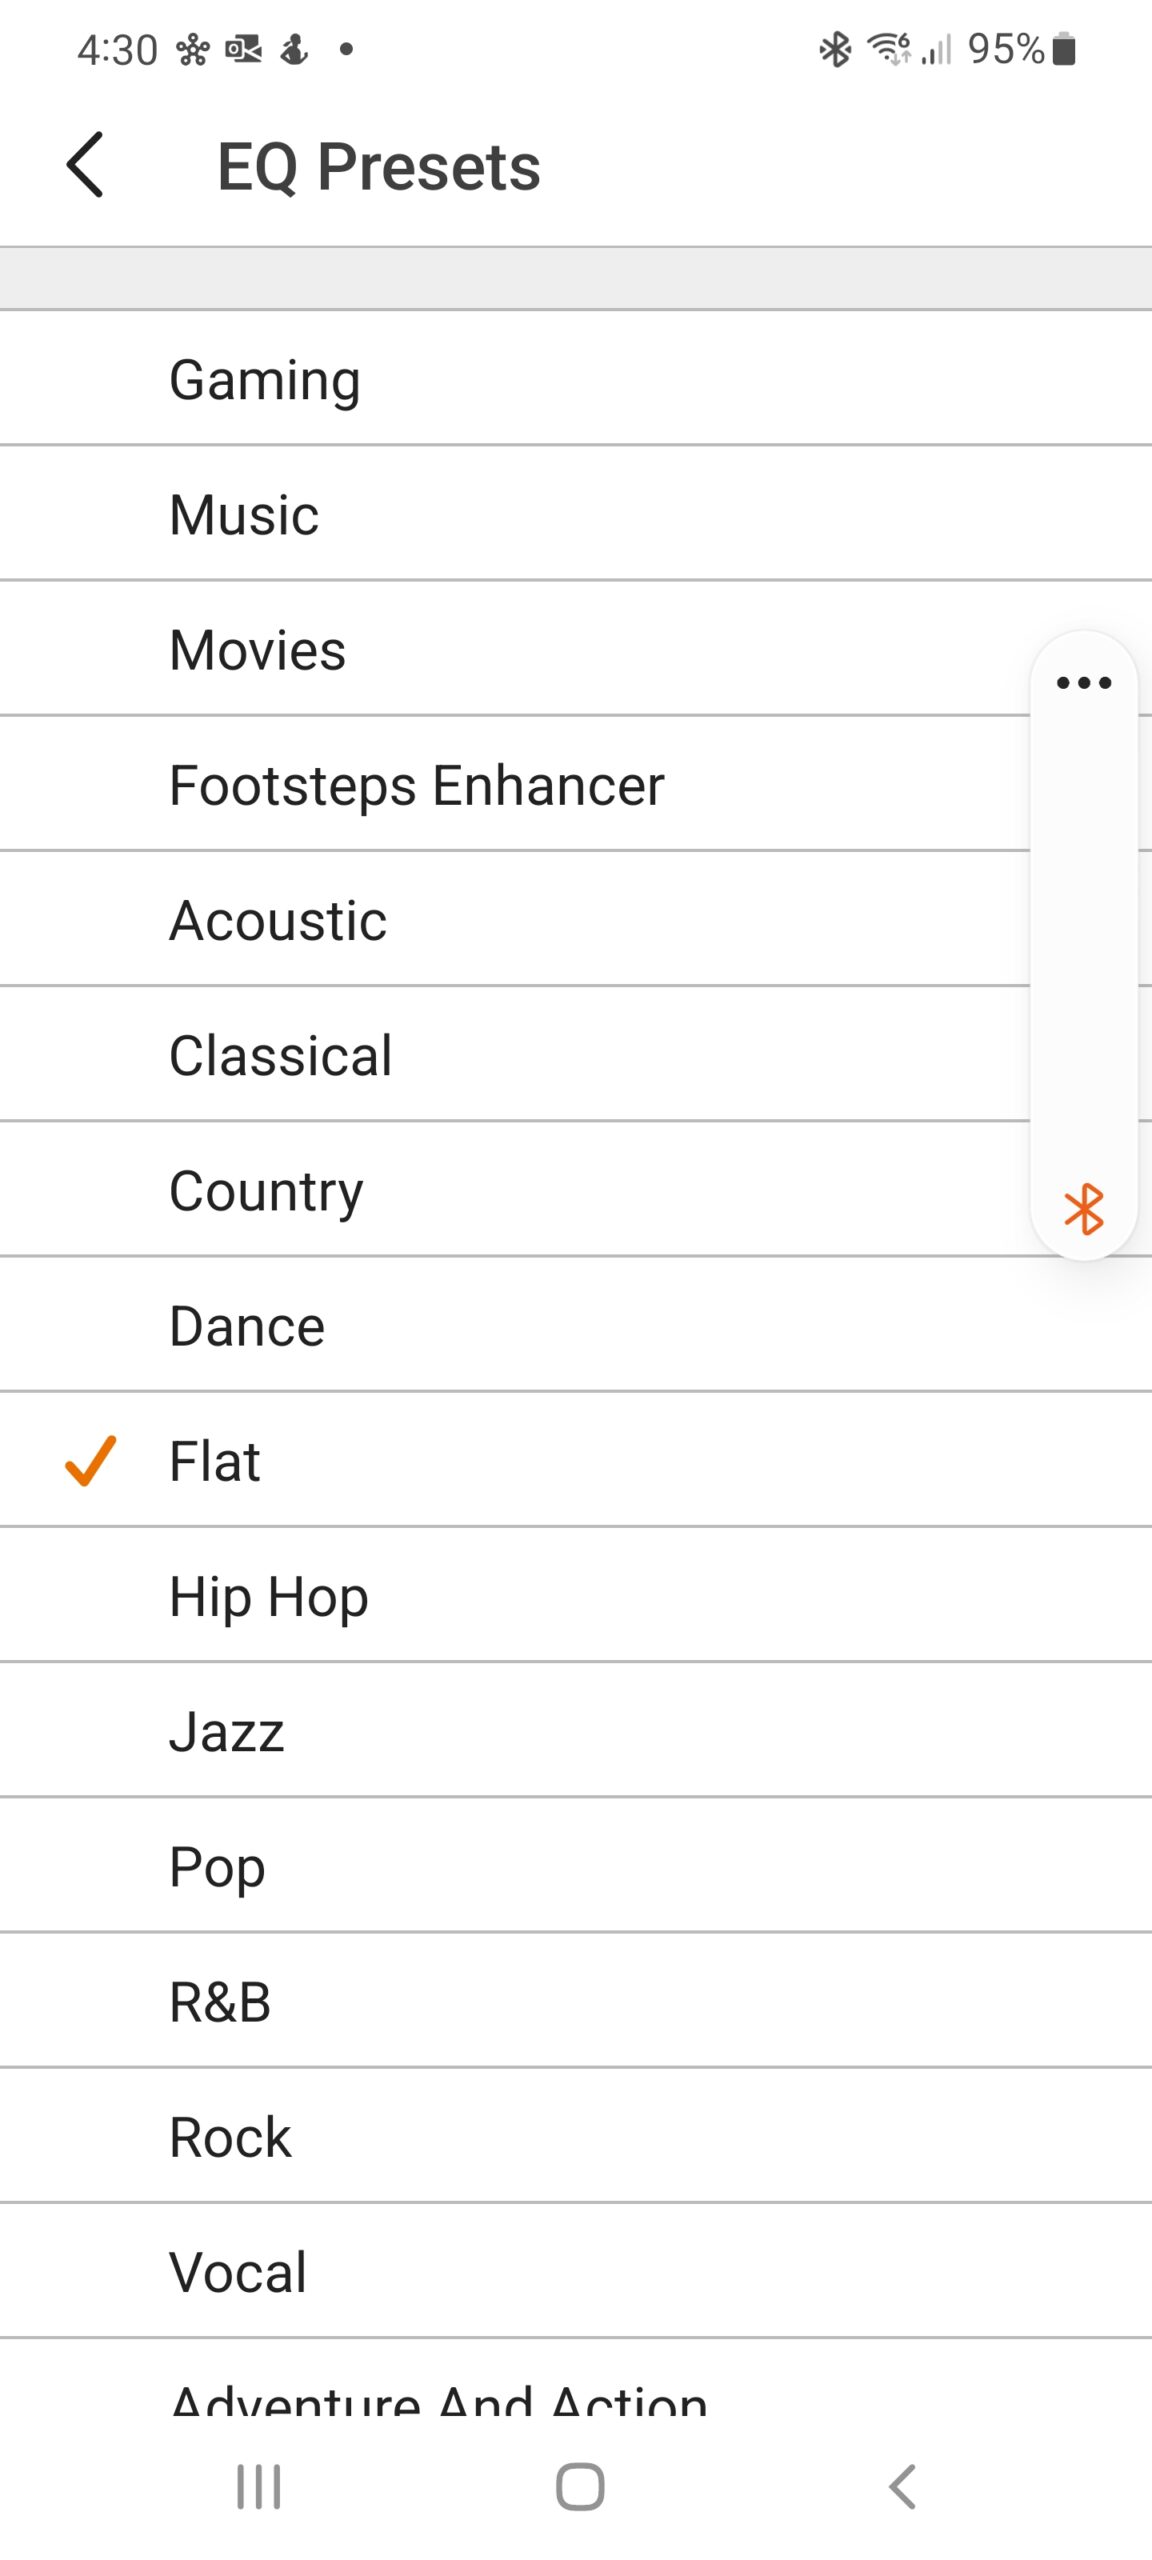Select the Classical preset
This screenshot has height=2560, width=1152.
click(x=281, y=1056)
